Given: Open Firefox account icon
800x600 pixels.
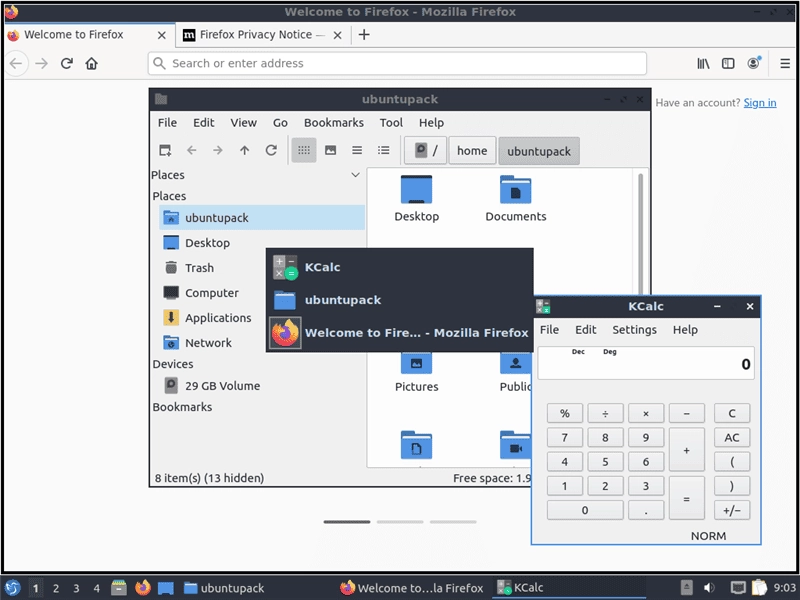Looking at the screenshot, I should coord(754,63).
